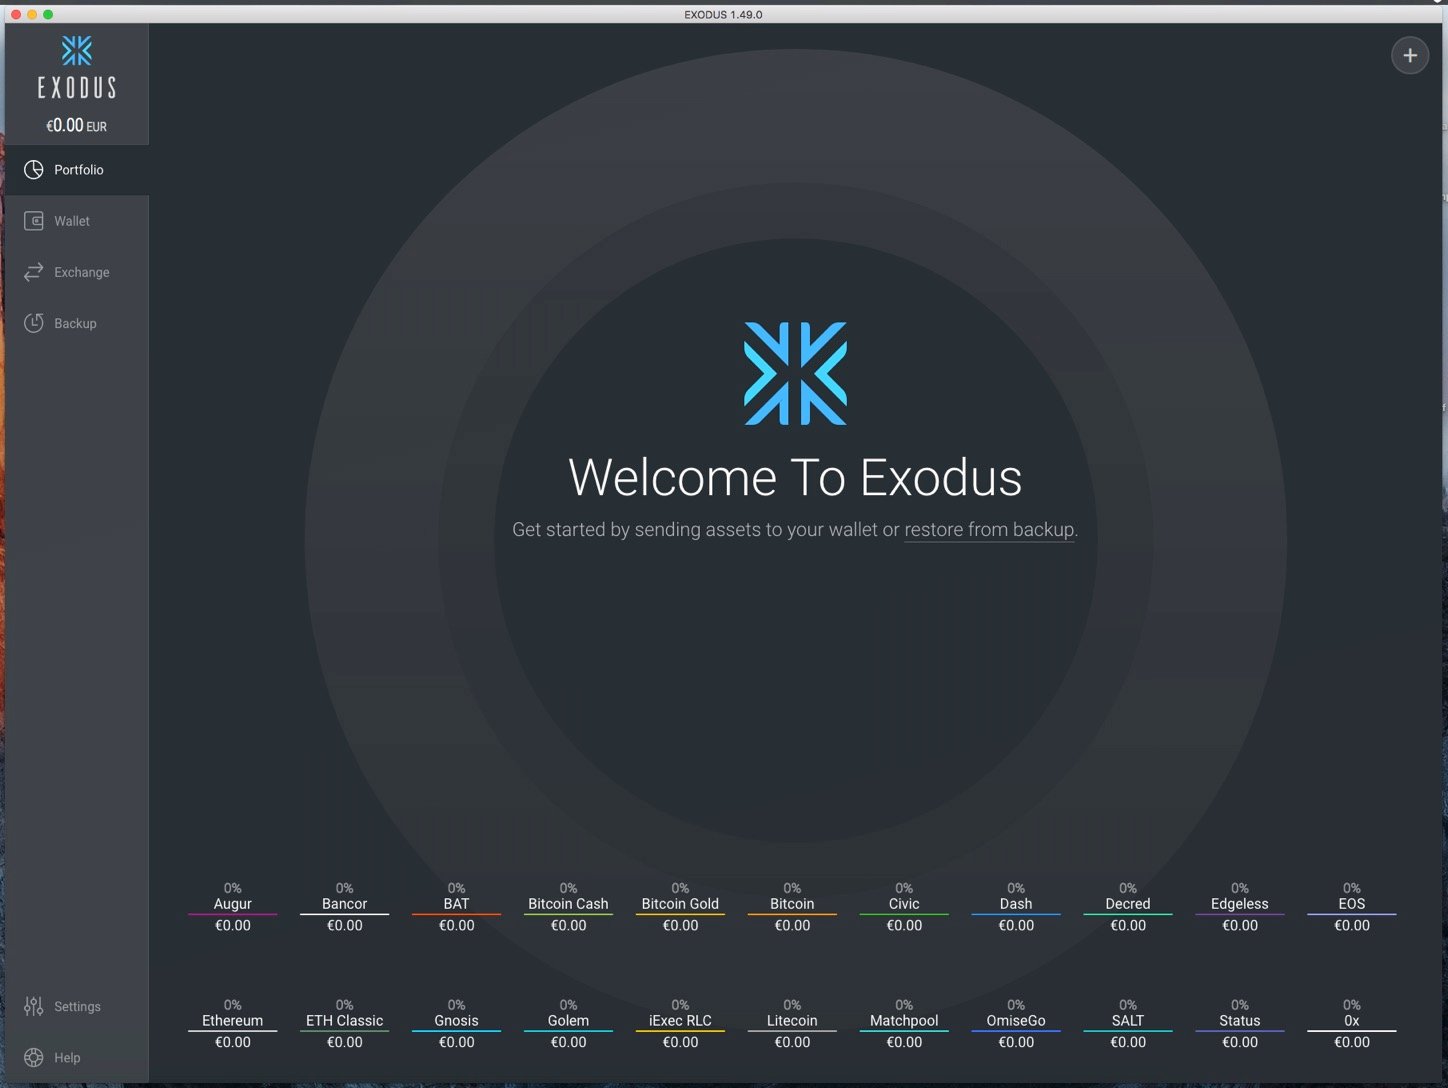Screen dimensions: 1448x1088
Task: Open the Wallet section label
Action: pos(72,221)
